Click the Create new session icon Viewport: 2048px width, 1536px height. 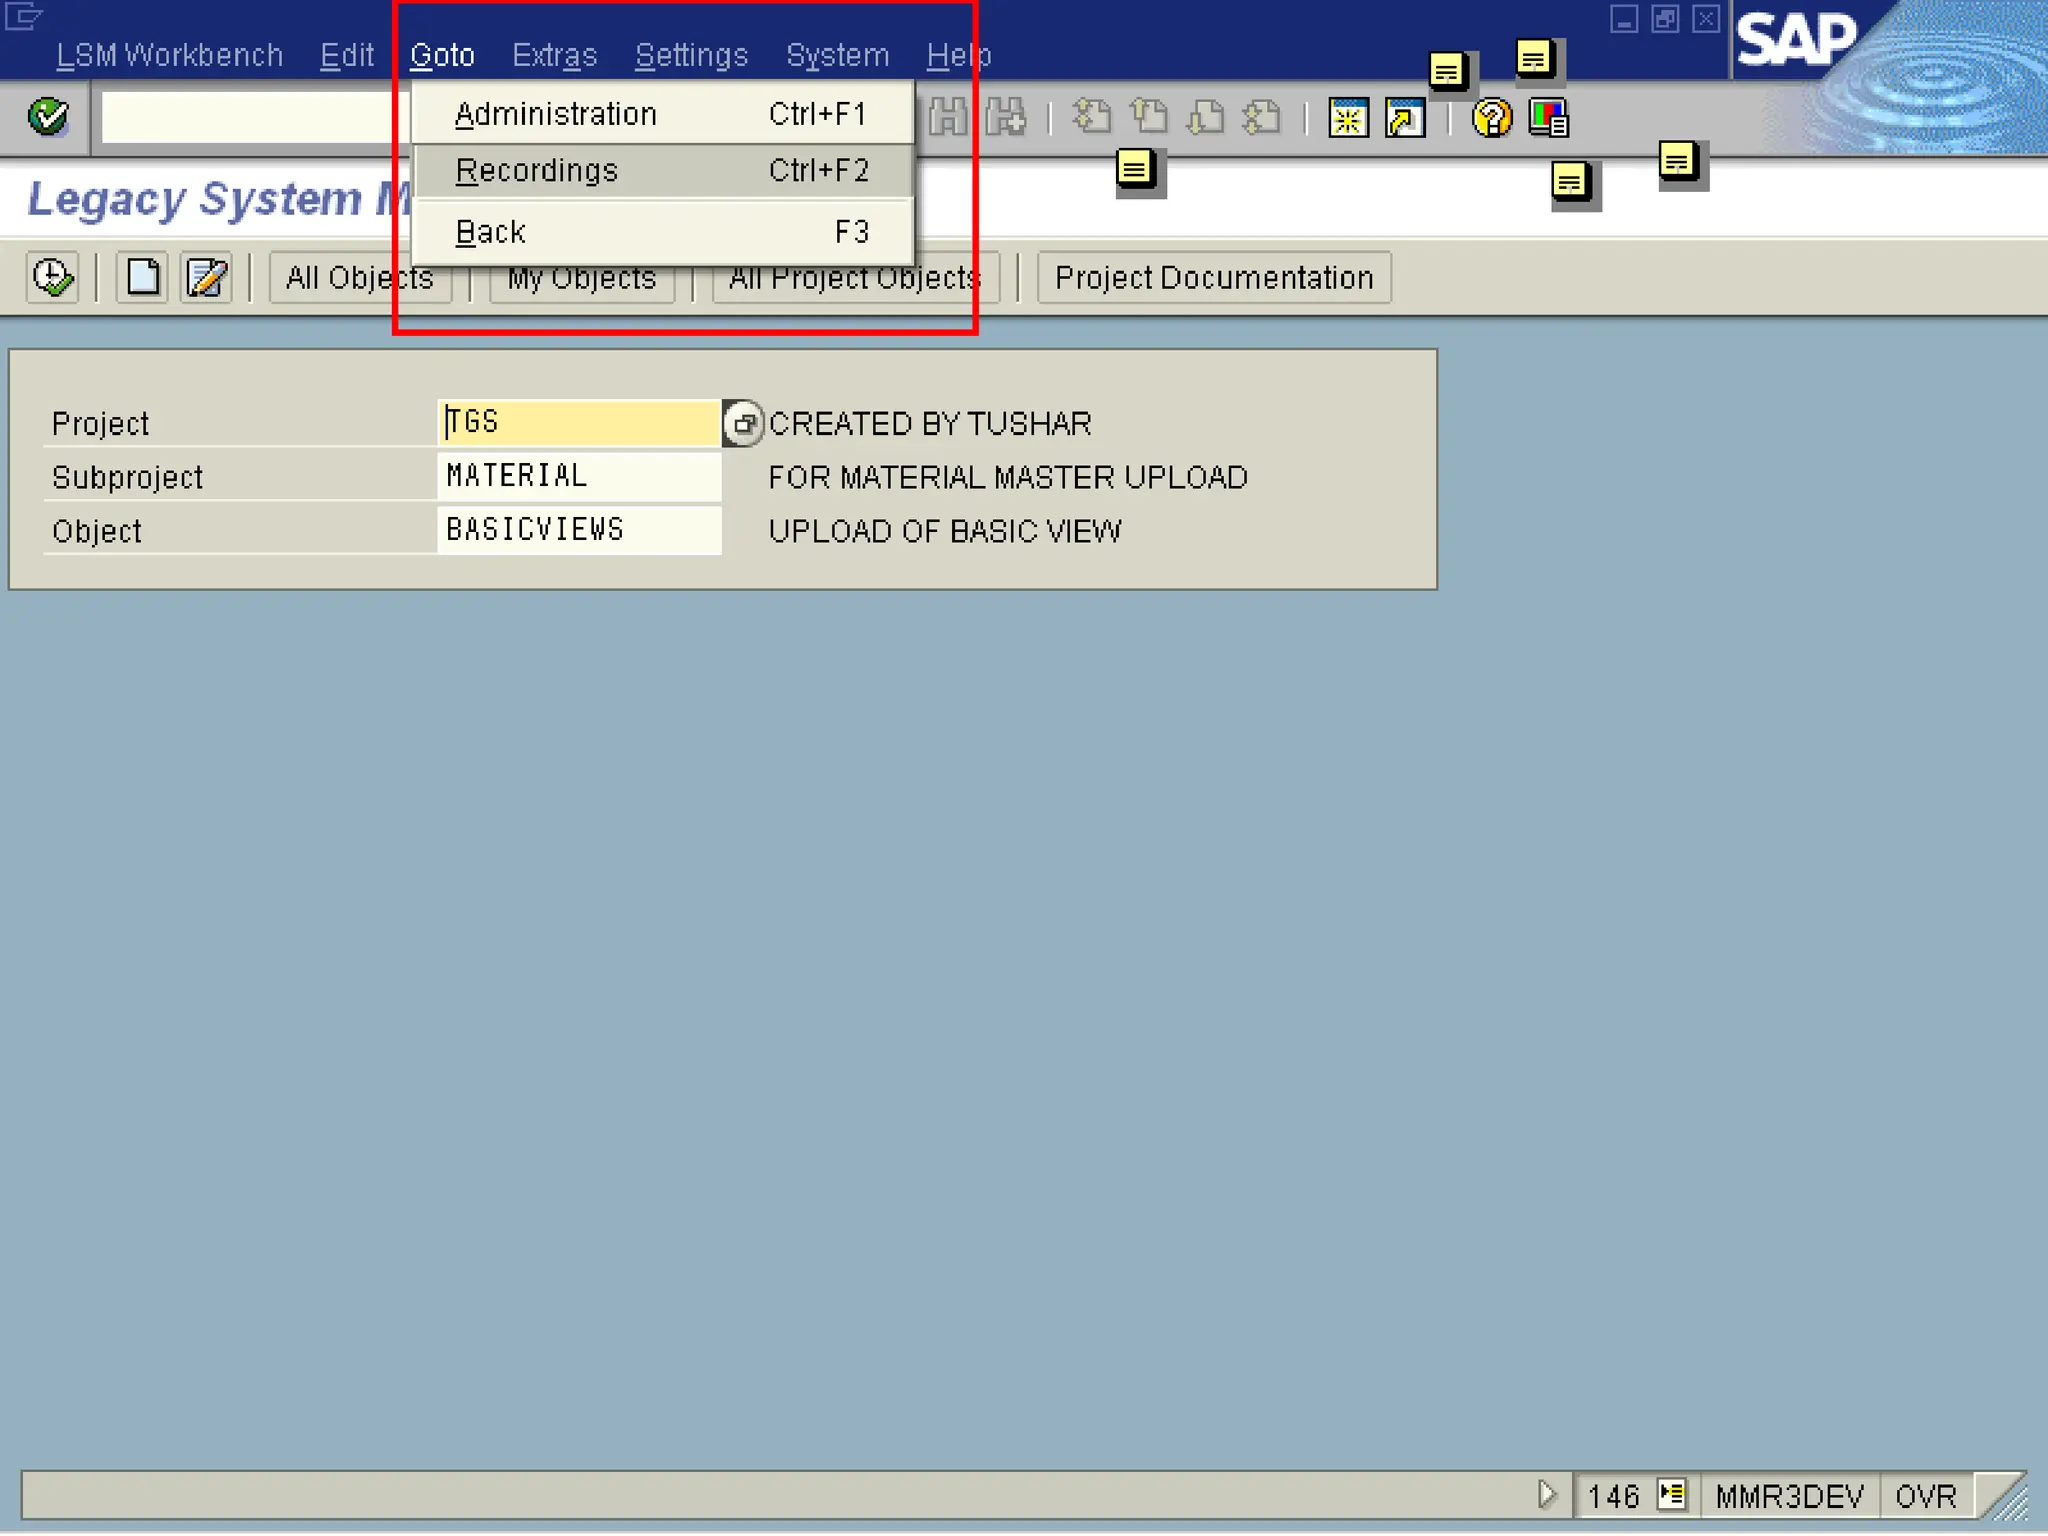point(1347,119)
